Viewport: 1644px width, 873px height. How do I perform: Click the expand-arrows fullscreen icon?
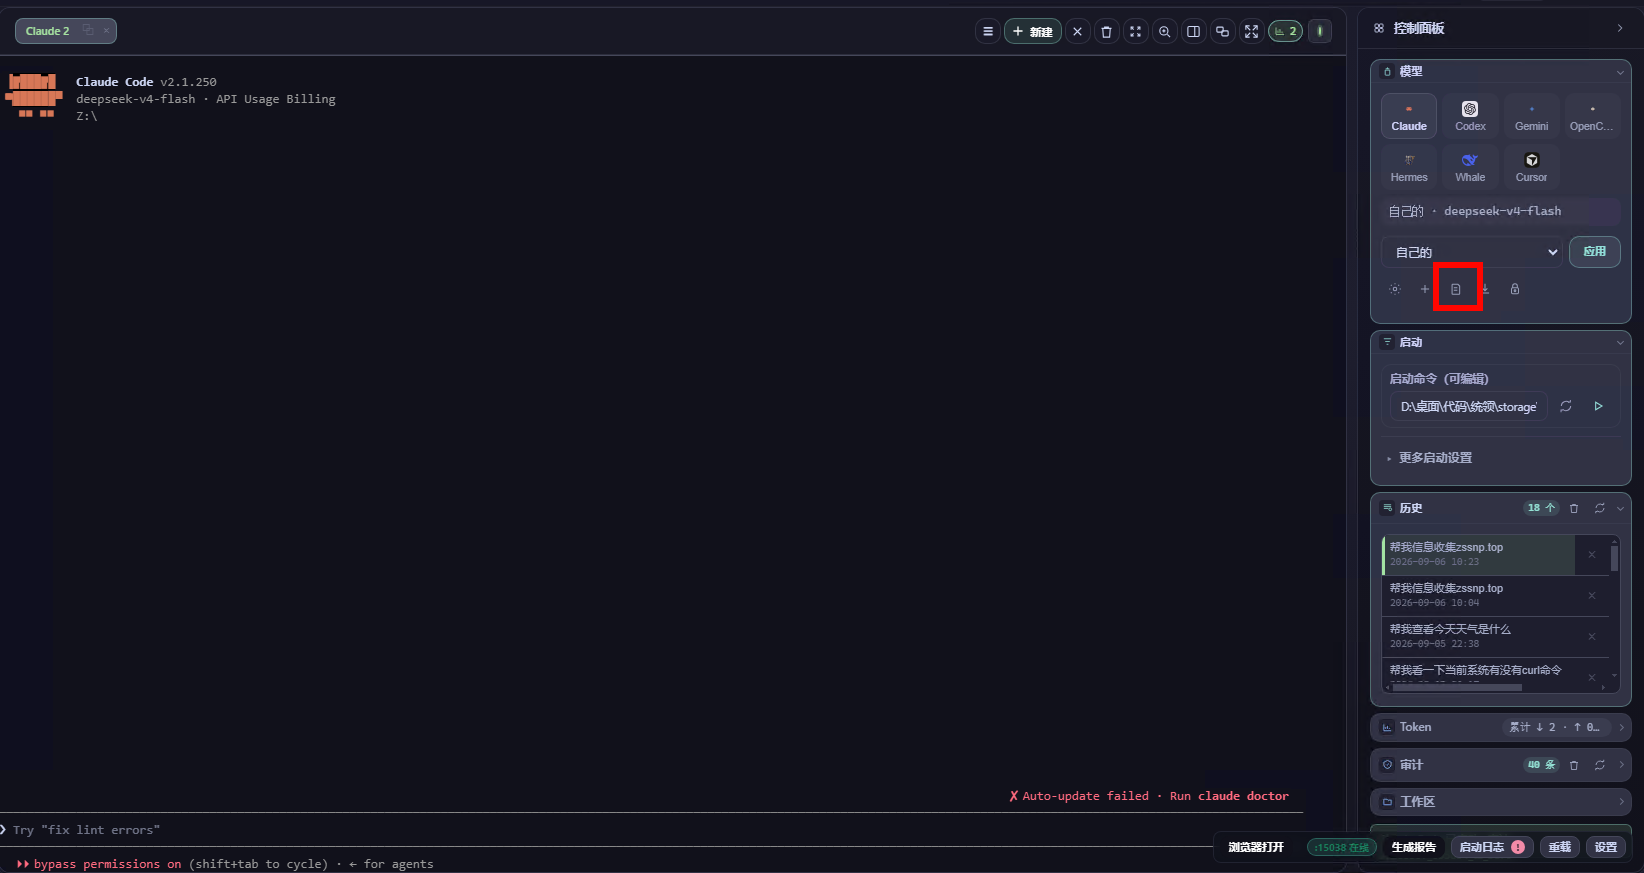pos(1251,31)
